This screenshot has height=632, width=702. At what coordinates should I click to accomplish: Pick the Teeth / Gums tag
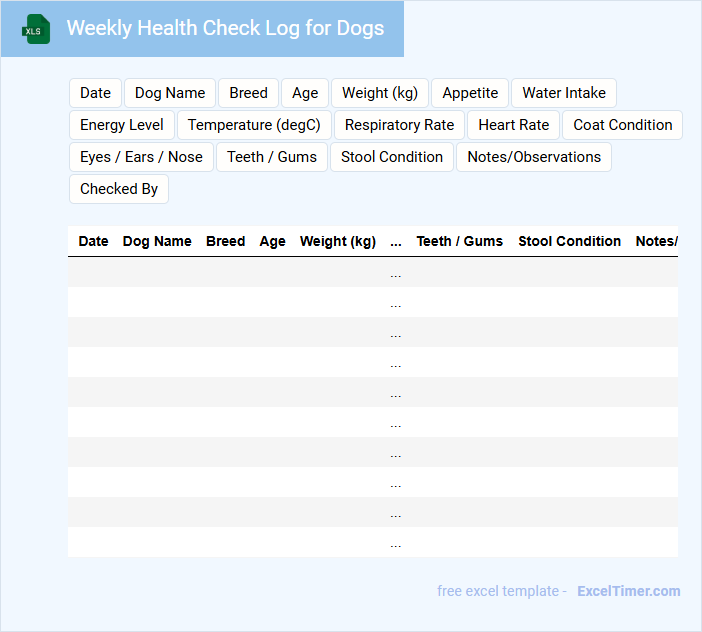tap(272, 157)
